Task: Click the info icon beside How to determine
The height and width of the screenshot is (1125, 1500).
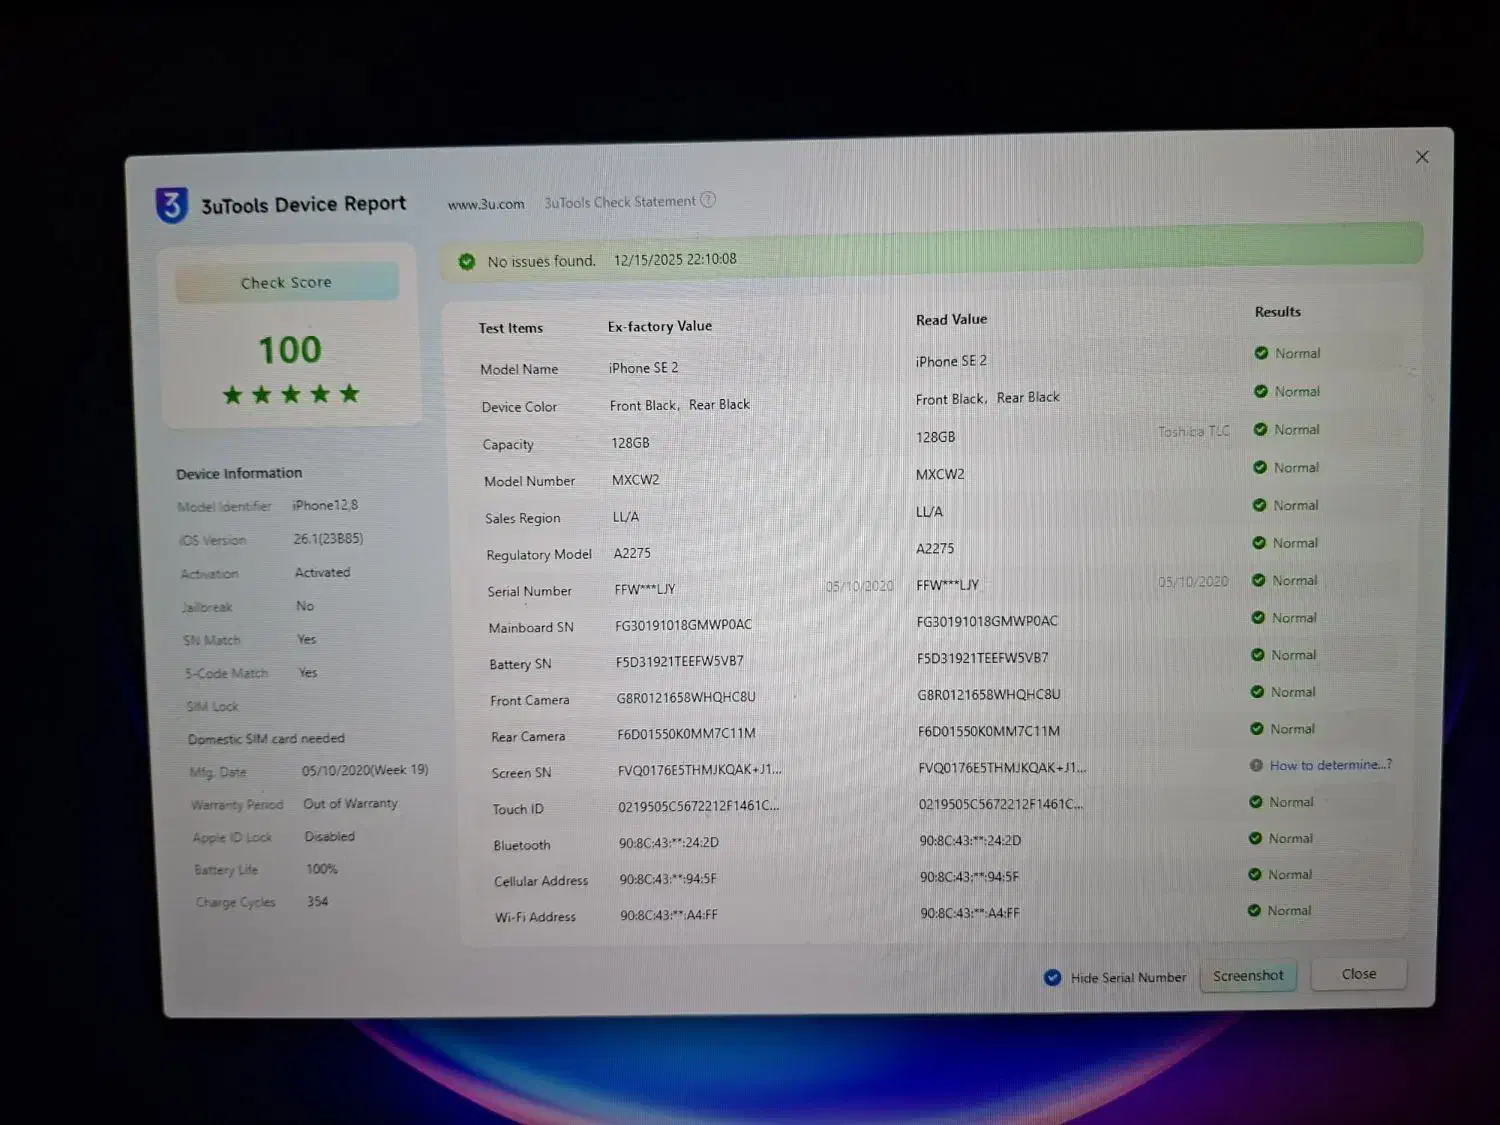Action: pos(1256,765)
